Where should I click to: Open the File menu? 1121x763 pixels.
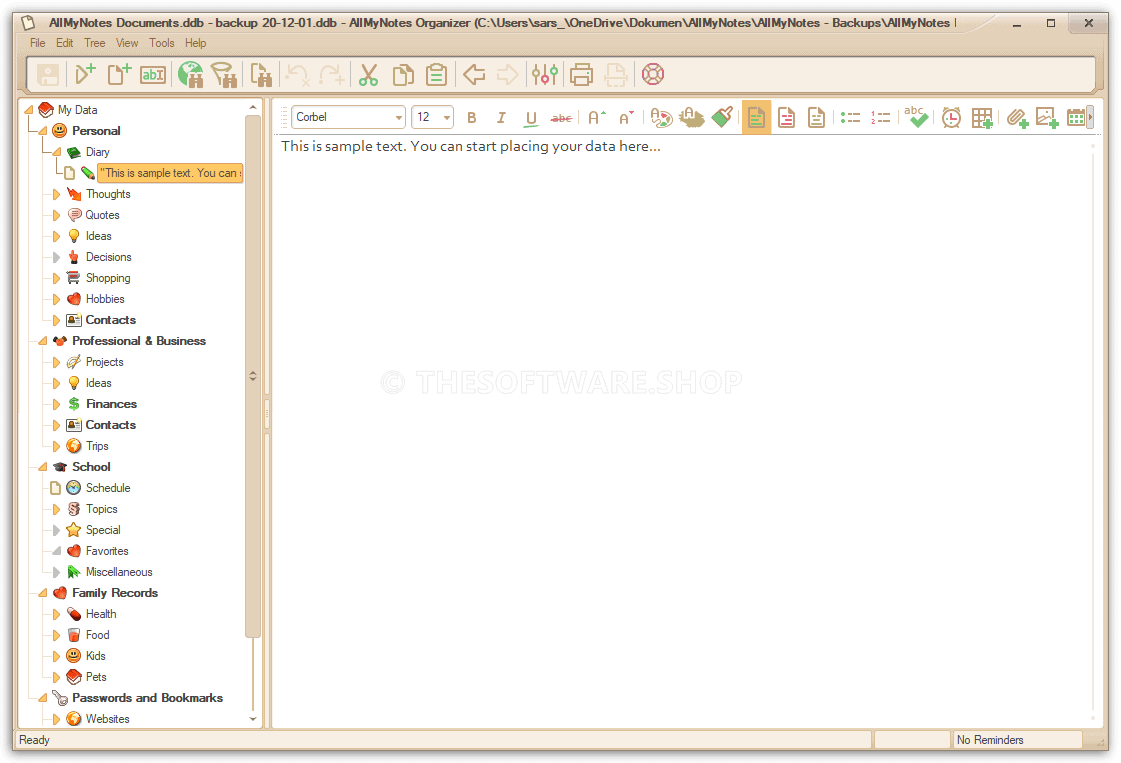click(x=38, y=43)
